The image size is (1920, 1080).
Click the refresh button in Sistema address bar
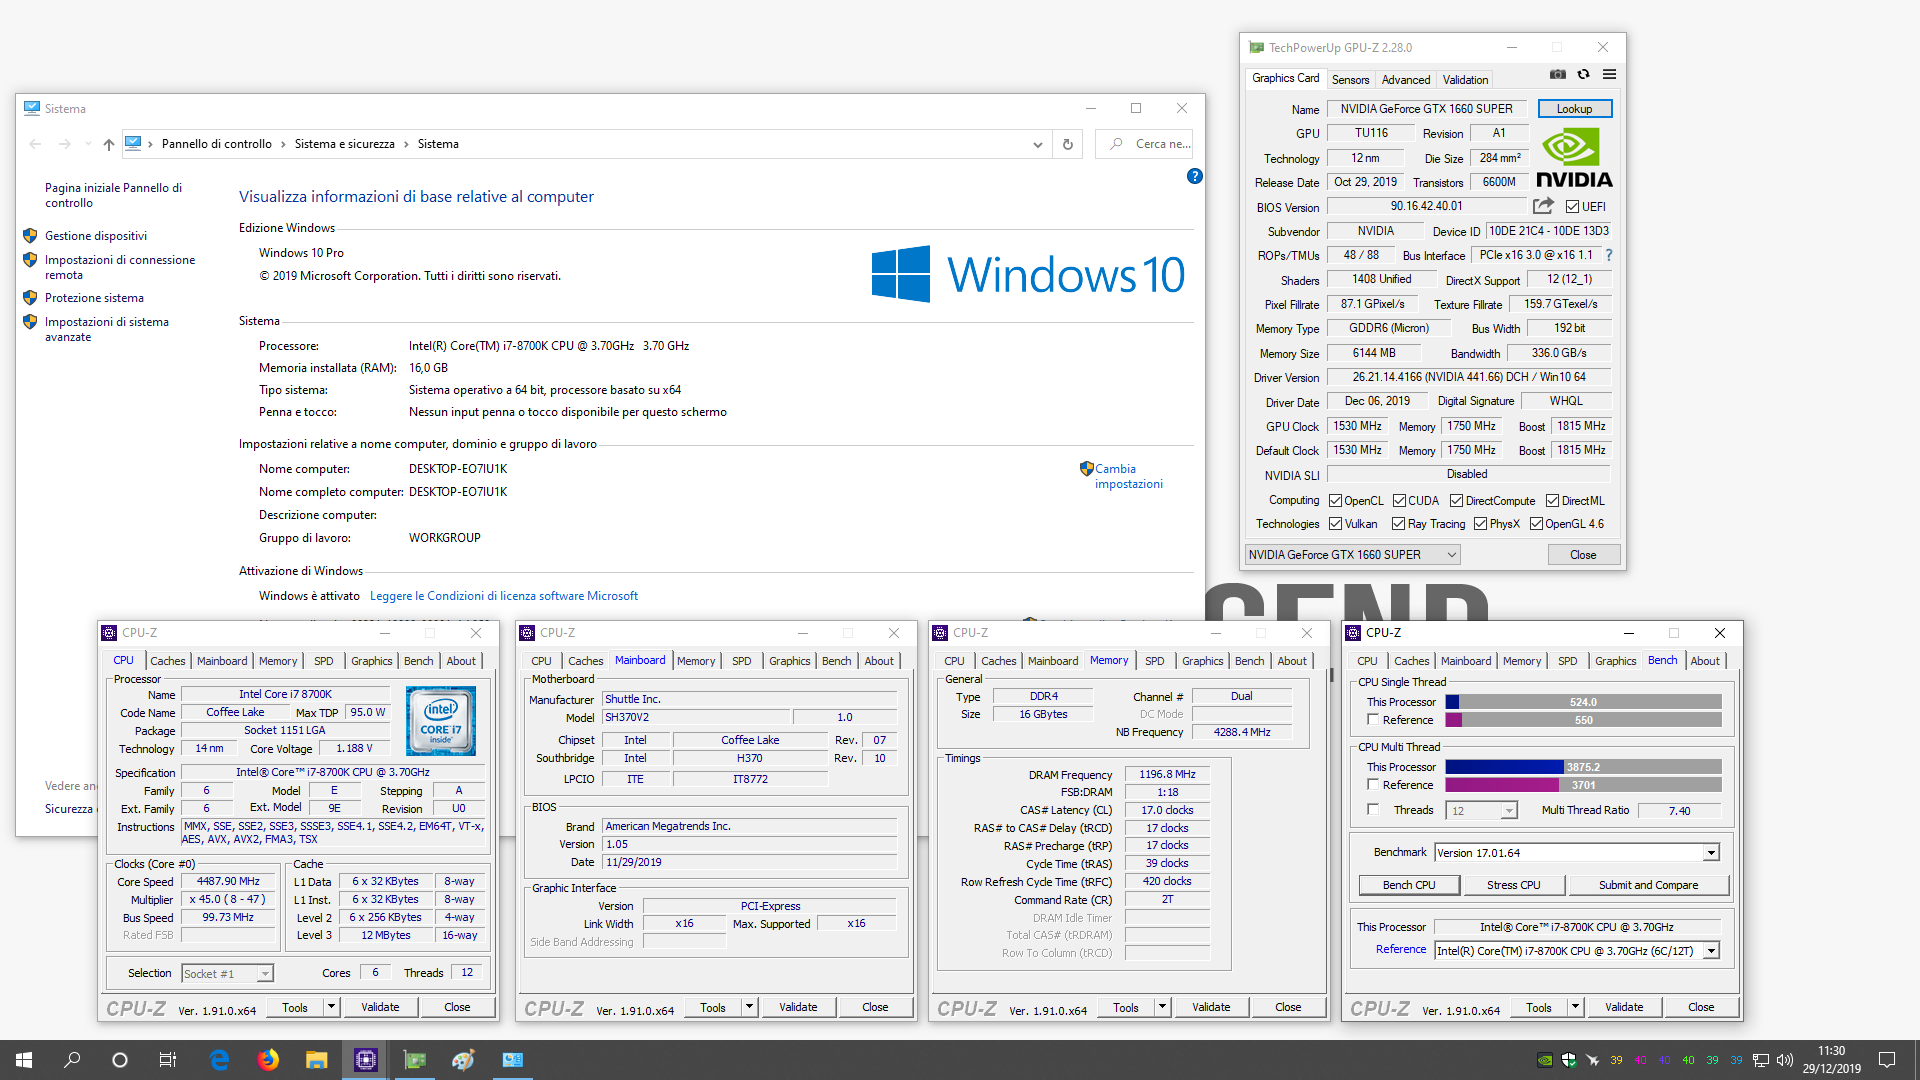click(1067, 144)
